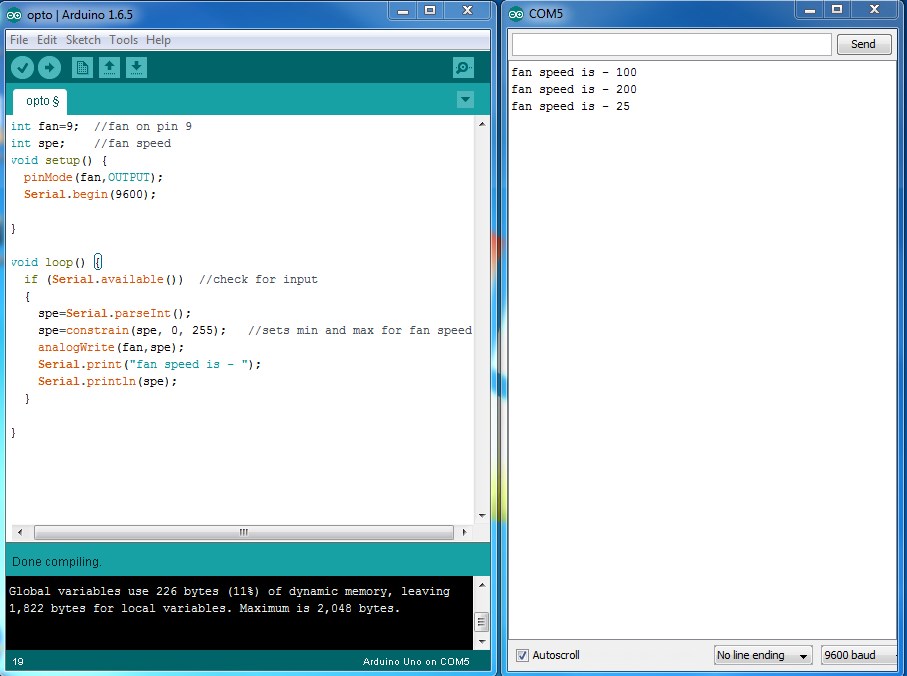Click the '//sets min and max for fan speed' comment
907x676 pixels.
360,330
